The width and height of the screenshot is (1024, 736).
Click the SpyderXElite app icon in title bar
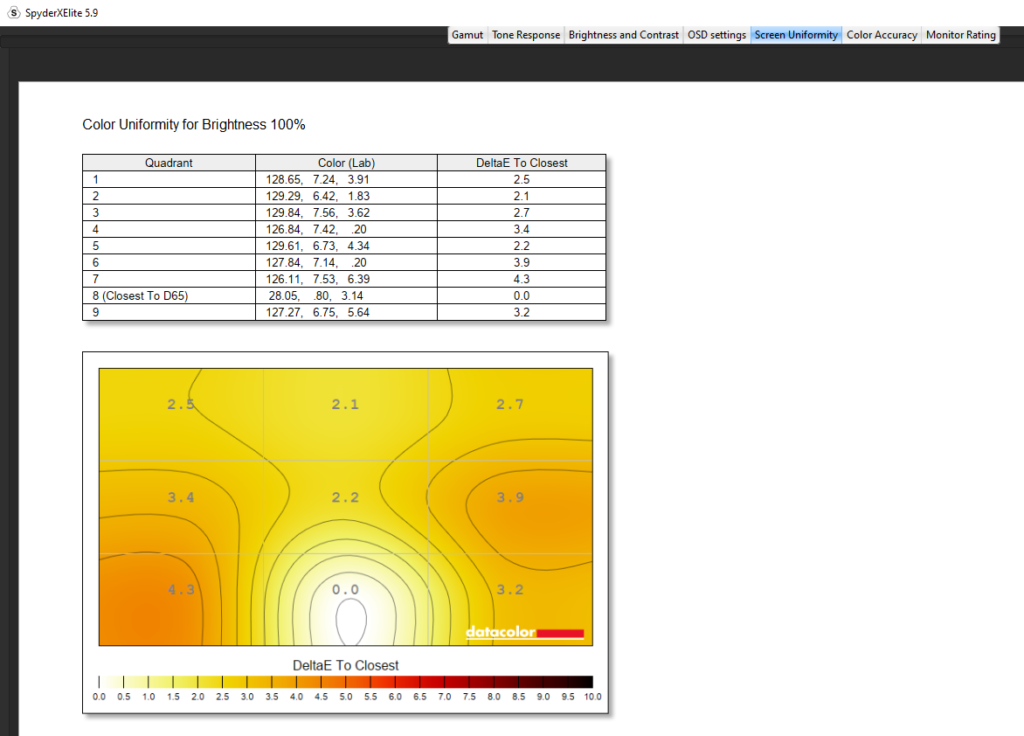[14, 12]
